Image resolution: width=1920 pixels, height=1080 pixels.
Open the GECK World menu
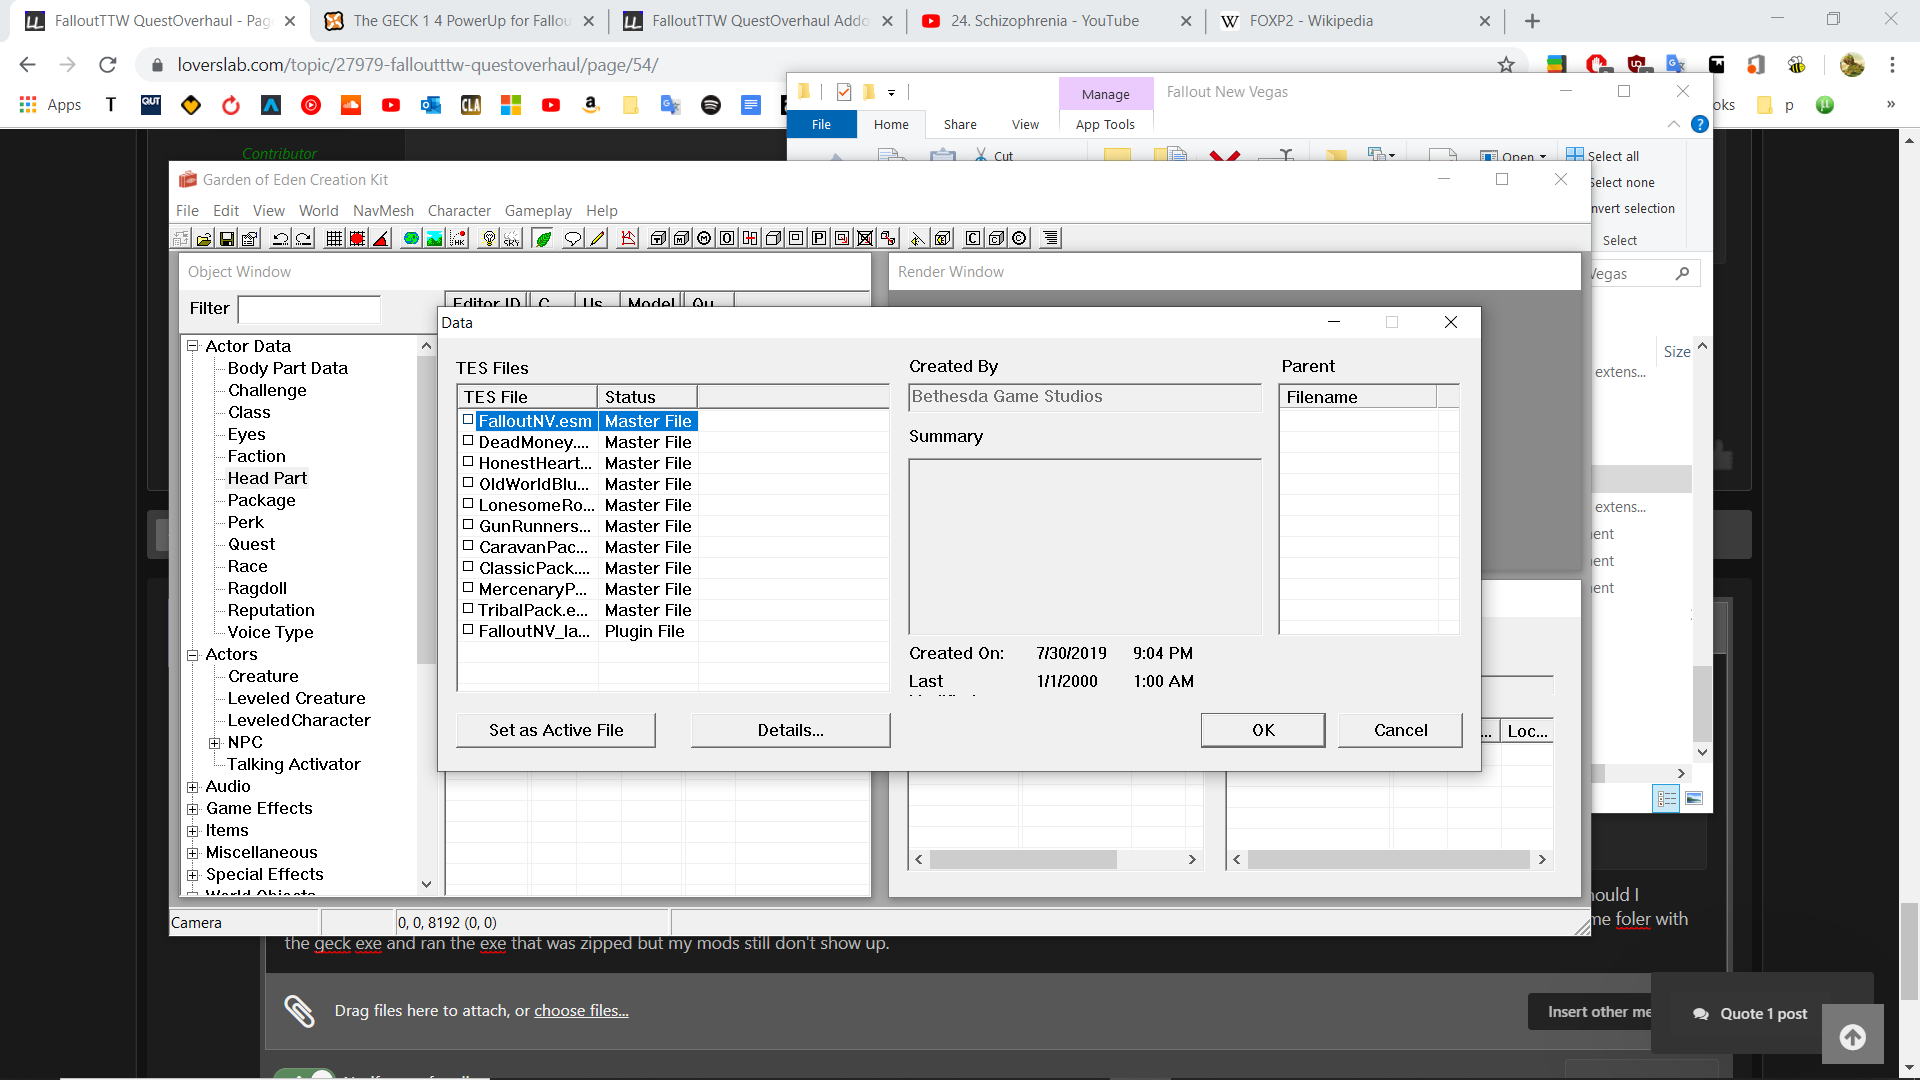[x=318, y=211]
